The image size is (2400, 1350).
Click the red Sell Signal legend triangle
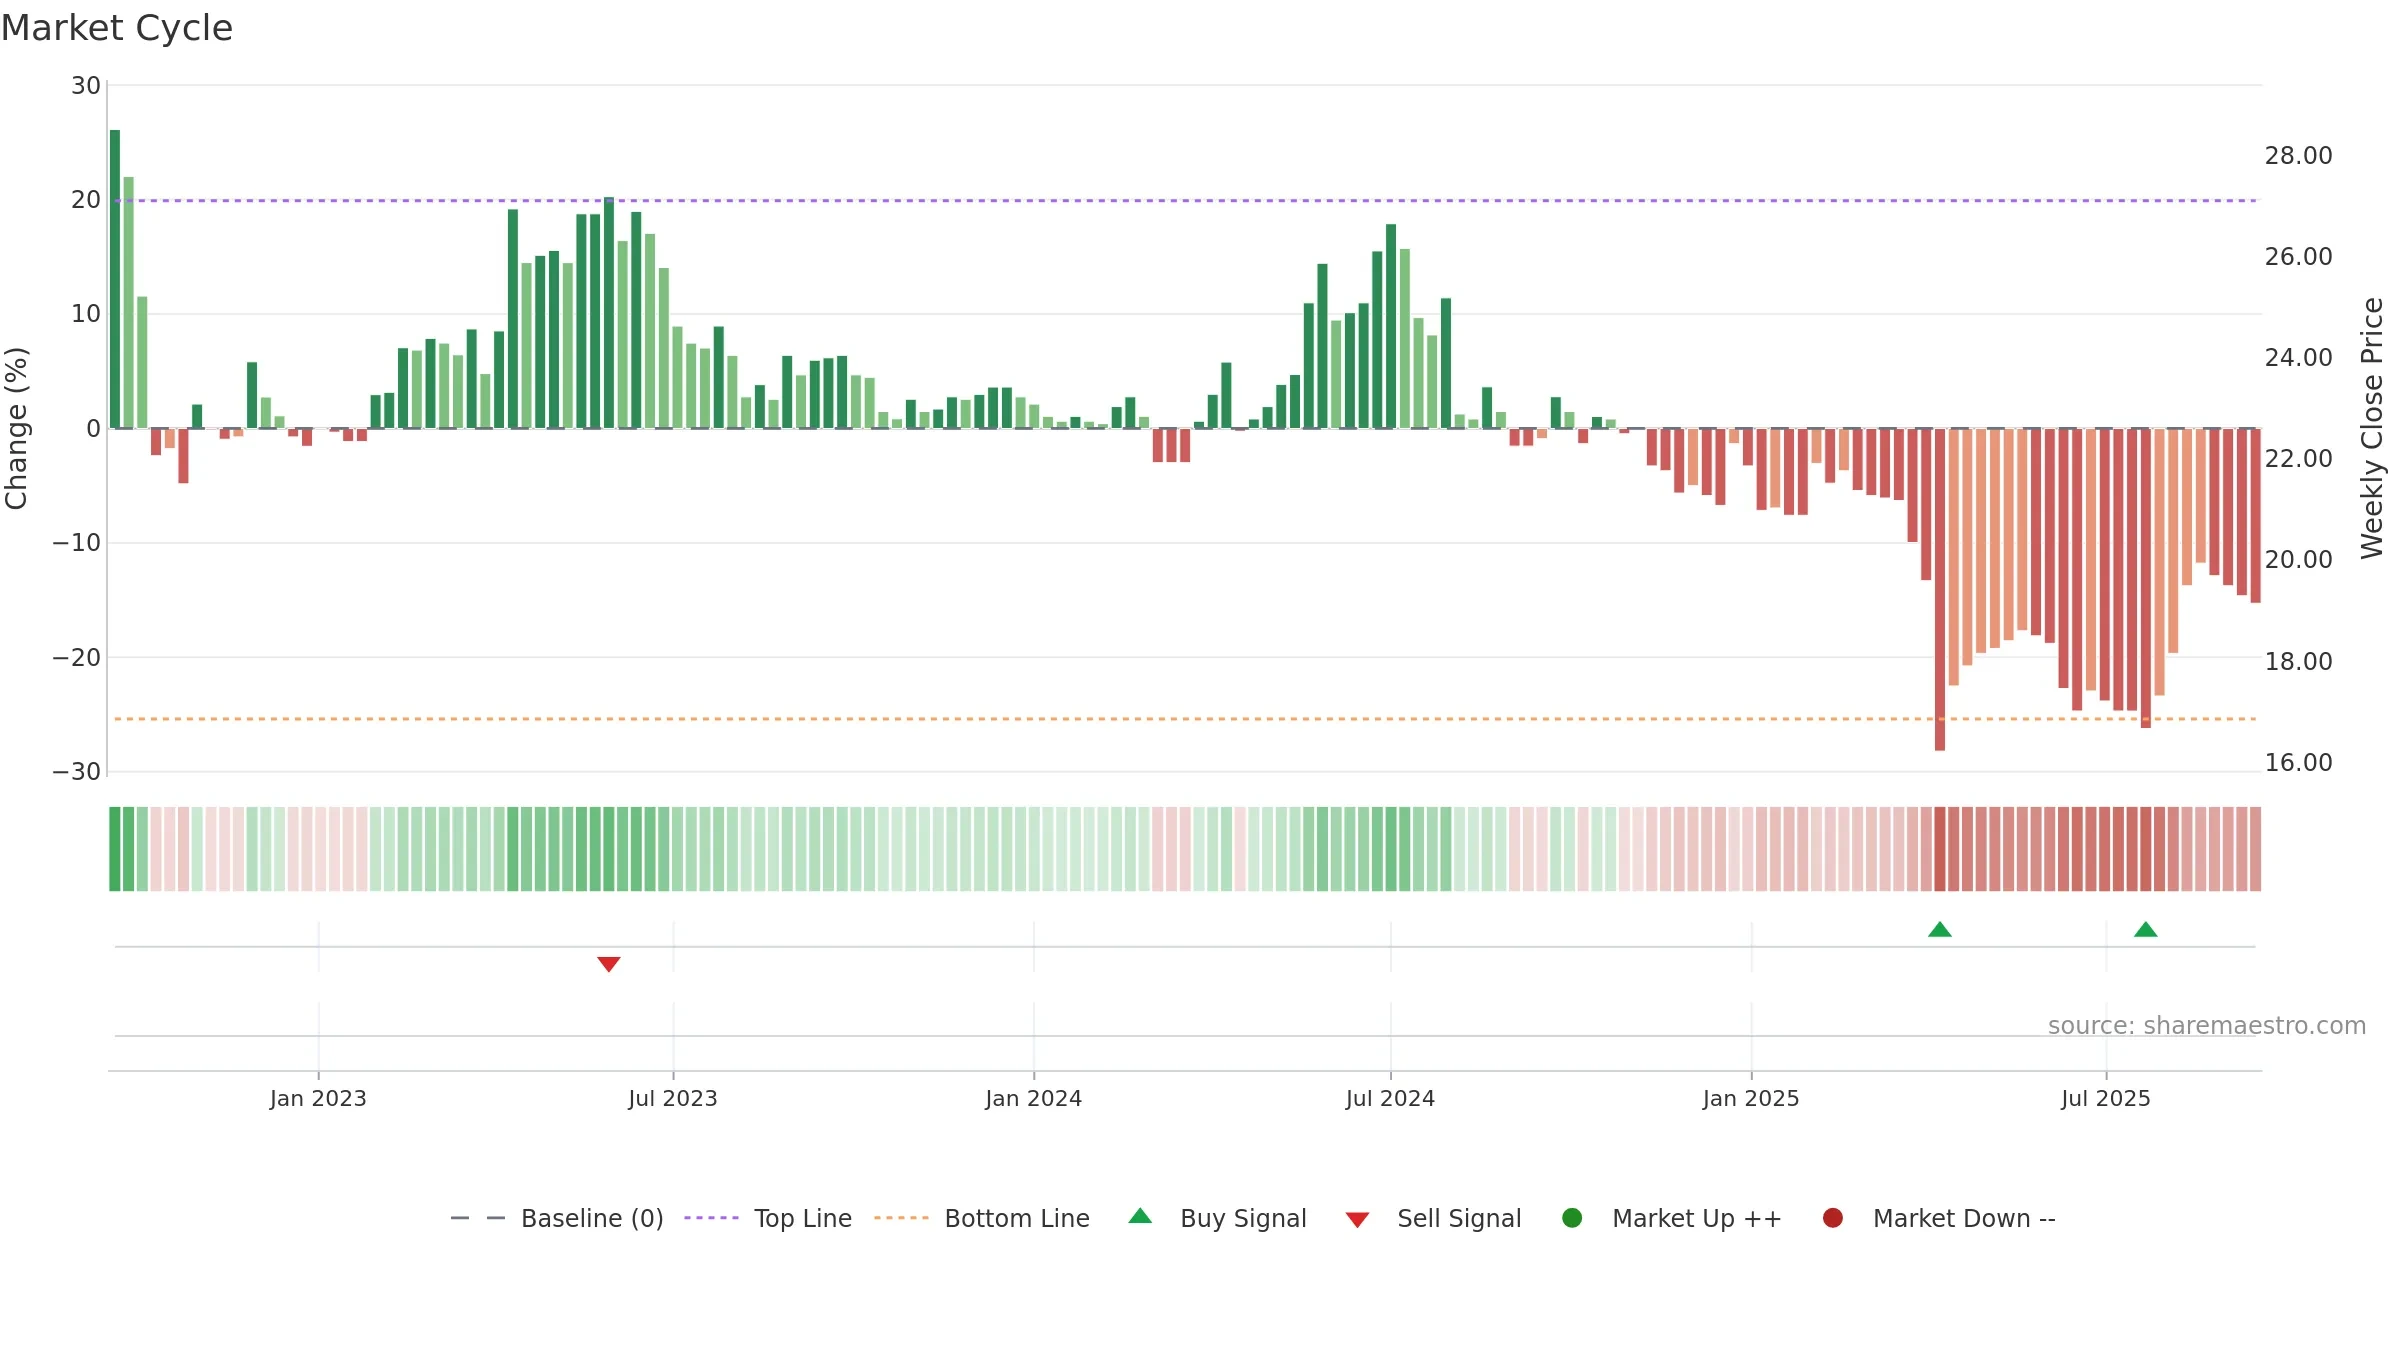click(1357, 1220)
